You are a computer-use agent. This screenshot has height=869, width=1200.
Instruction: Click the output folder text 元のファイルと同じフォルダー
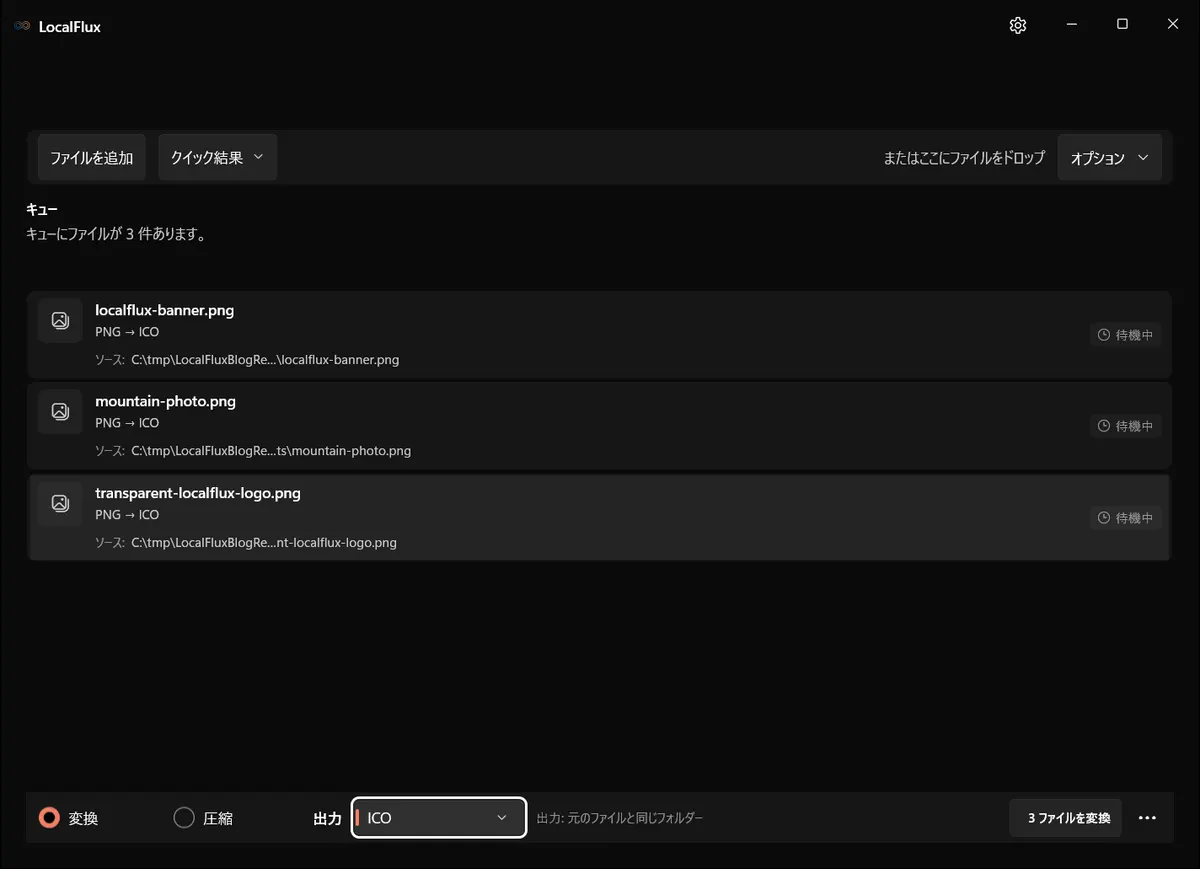coord(635,818)
